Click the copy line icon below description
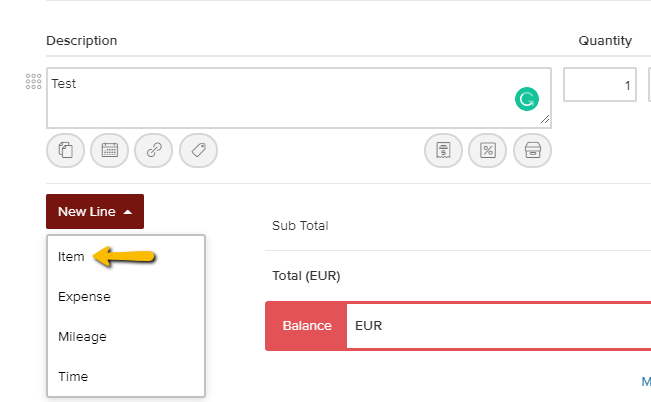Screen dimensions: 651x402 (65, 151)
